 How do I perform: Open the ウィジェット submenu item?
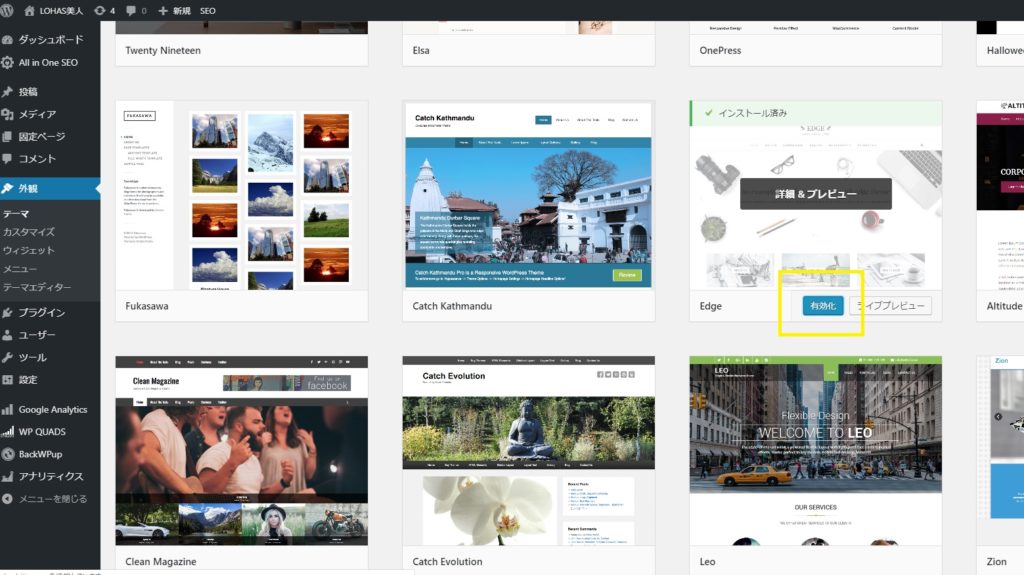[x=29, y=250]
